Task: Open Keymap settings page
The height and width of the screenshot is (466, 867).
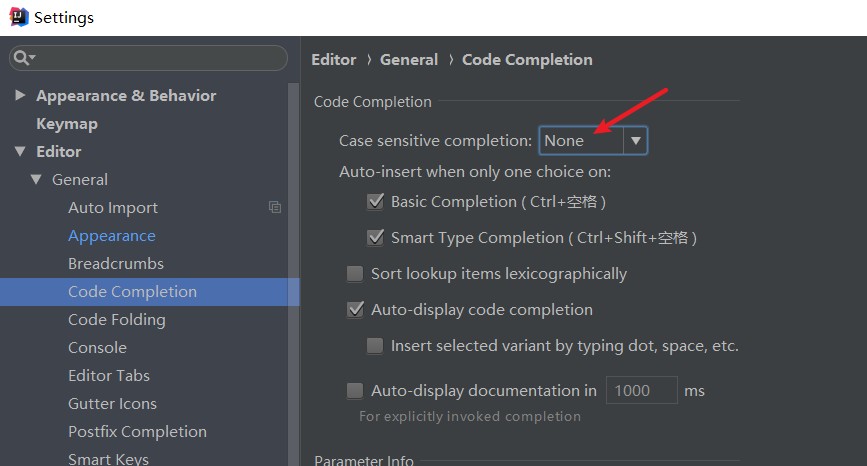Action: [x=67, y=124]
